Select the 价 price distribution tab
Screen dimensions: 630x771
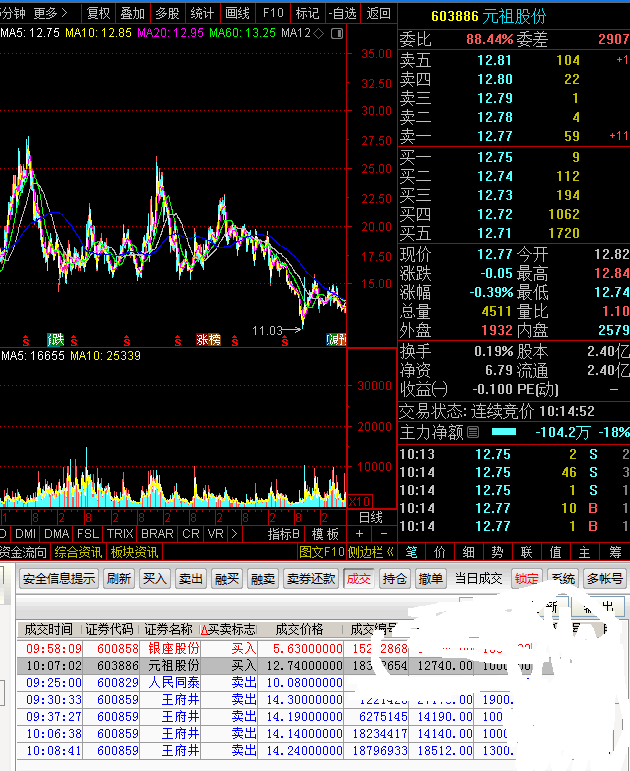440,553
